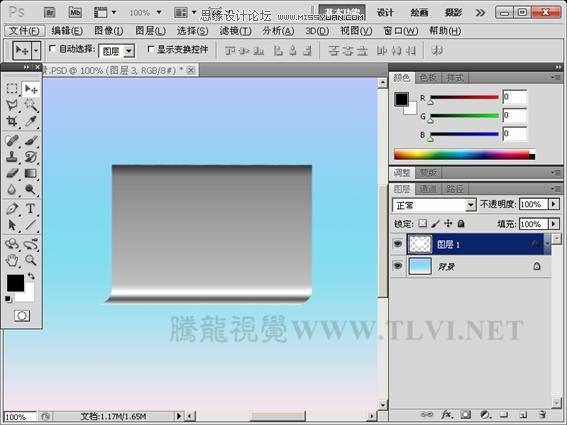Select the History Brush tool
The width and height of the screenshot is (567, 425).
[x=31, y=157]
